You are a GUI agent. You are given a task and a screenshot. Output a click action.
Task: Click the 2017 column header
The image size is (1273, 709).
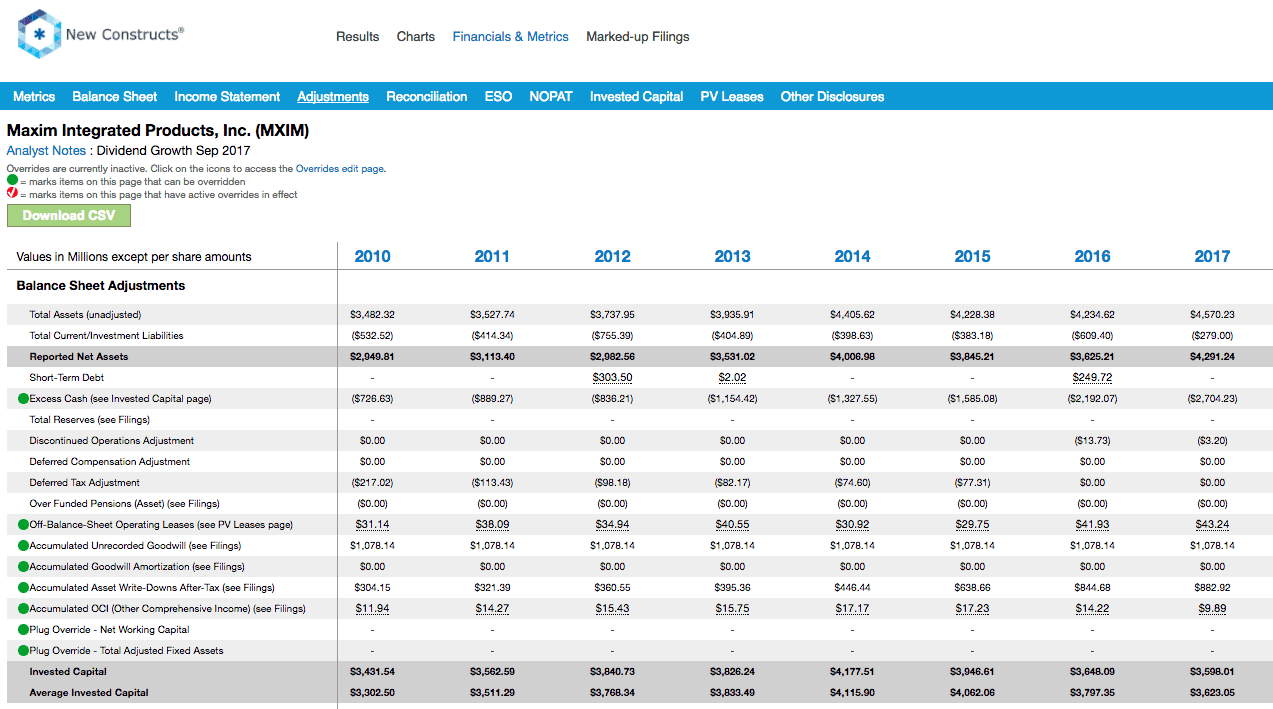pyautogui.click(x=1212, y=257)
